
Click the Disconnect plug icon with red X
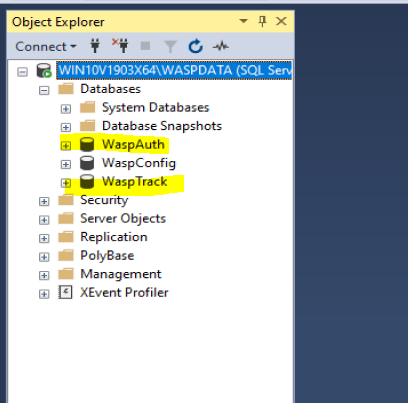point(120,46)
